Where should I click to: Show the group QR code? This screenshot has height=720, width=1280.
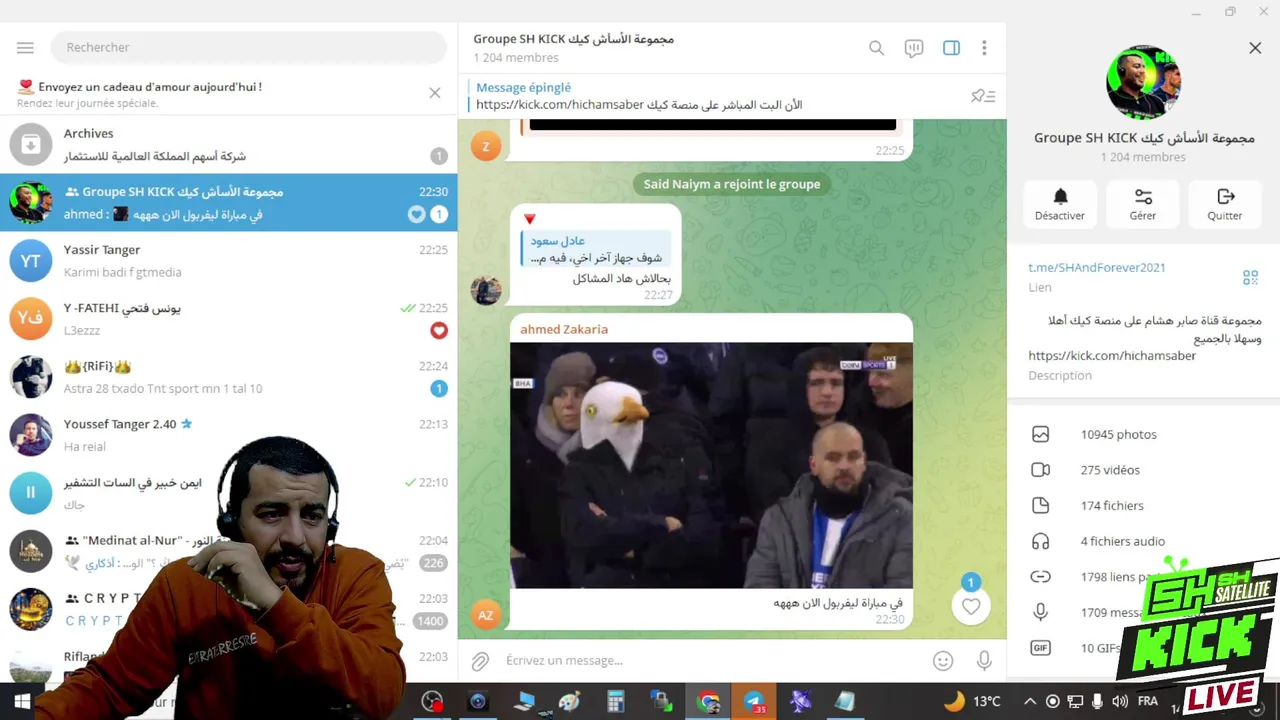pos(1250,277)
